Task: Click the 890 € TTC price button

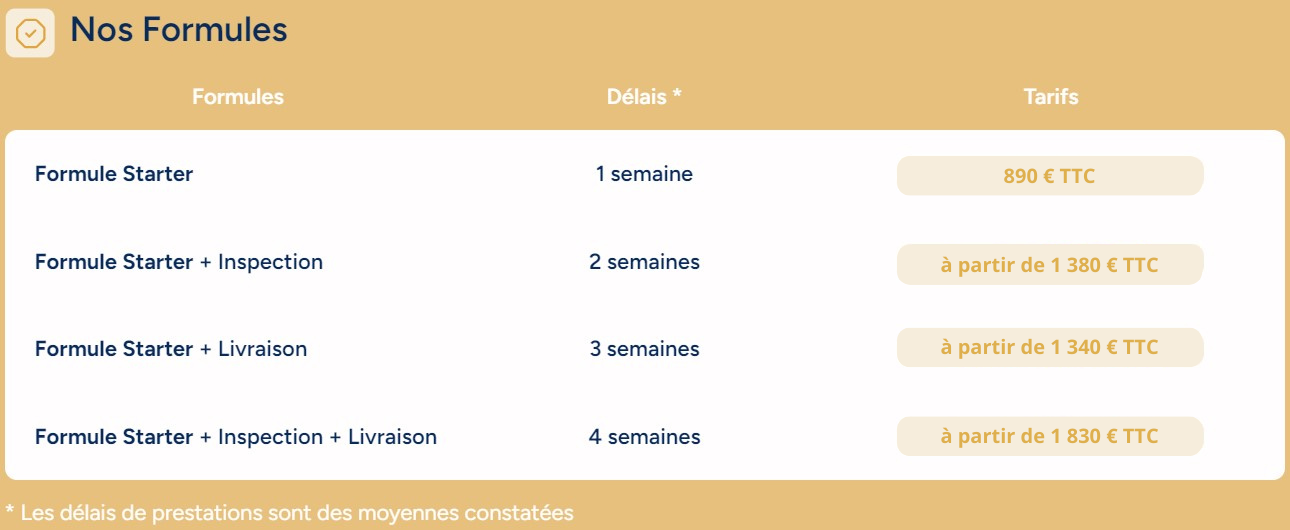Action: point(1050,176)
